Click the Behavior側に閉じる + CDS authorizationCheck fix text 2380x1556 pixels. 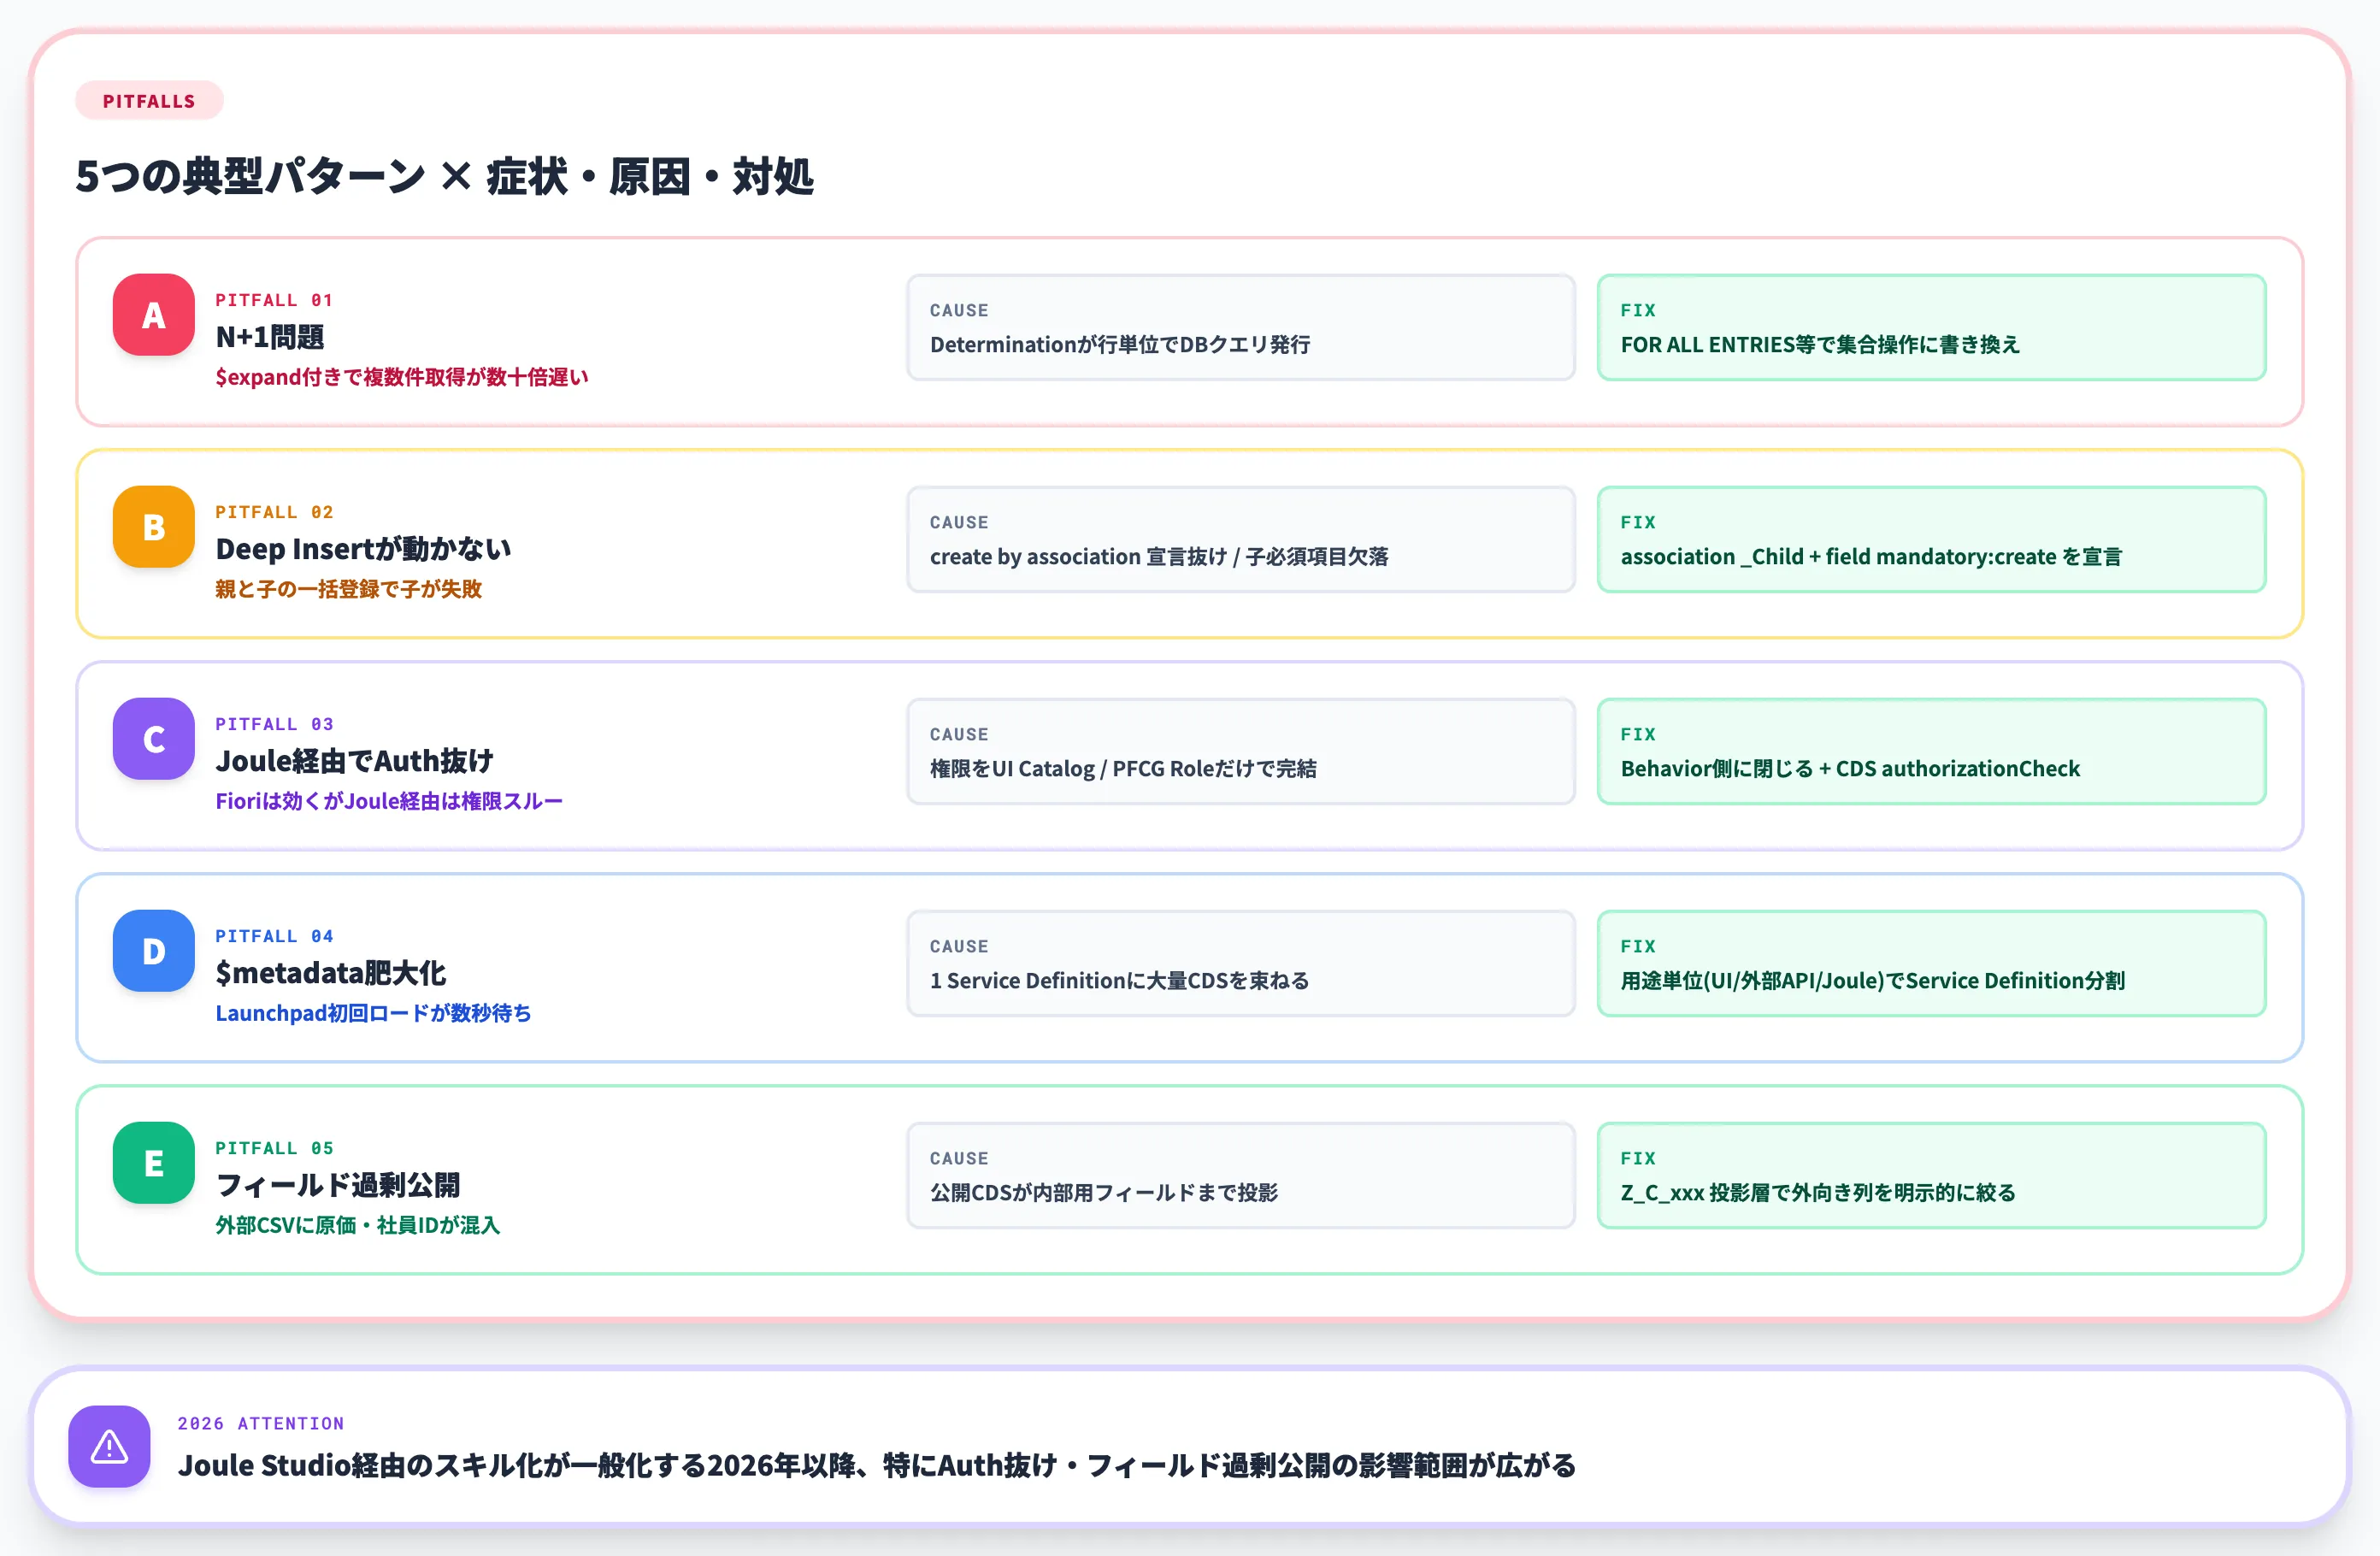[1850, 768]
